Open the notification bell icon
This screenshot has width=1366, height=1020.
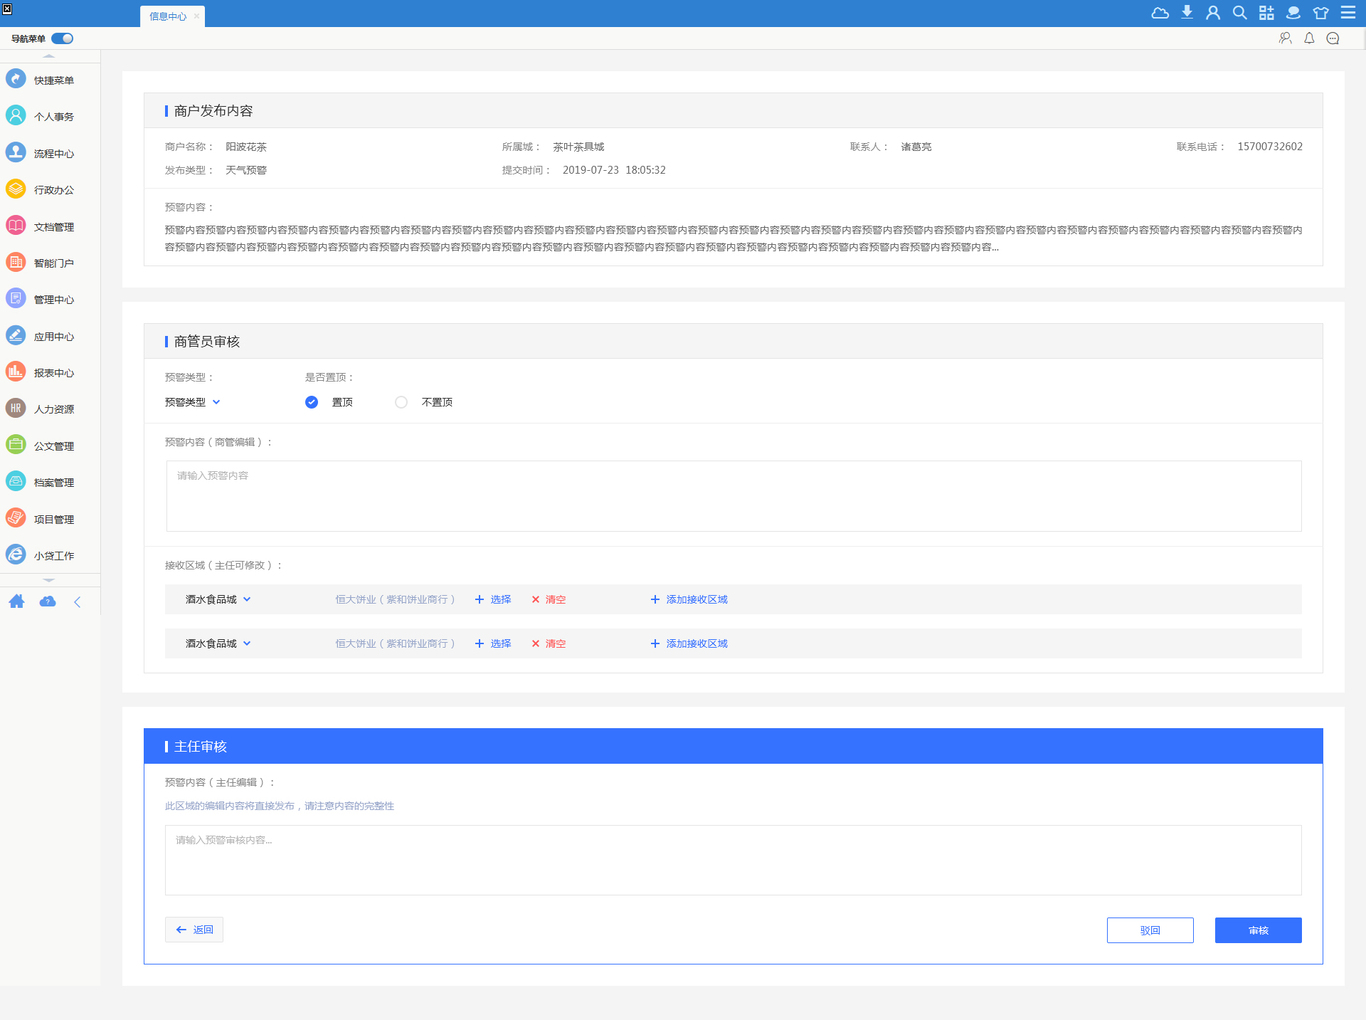click(x=1309, y=38)
